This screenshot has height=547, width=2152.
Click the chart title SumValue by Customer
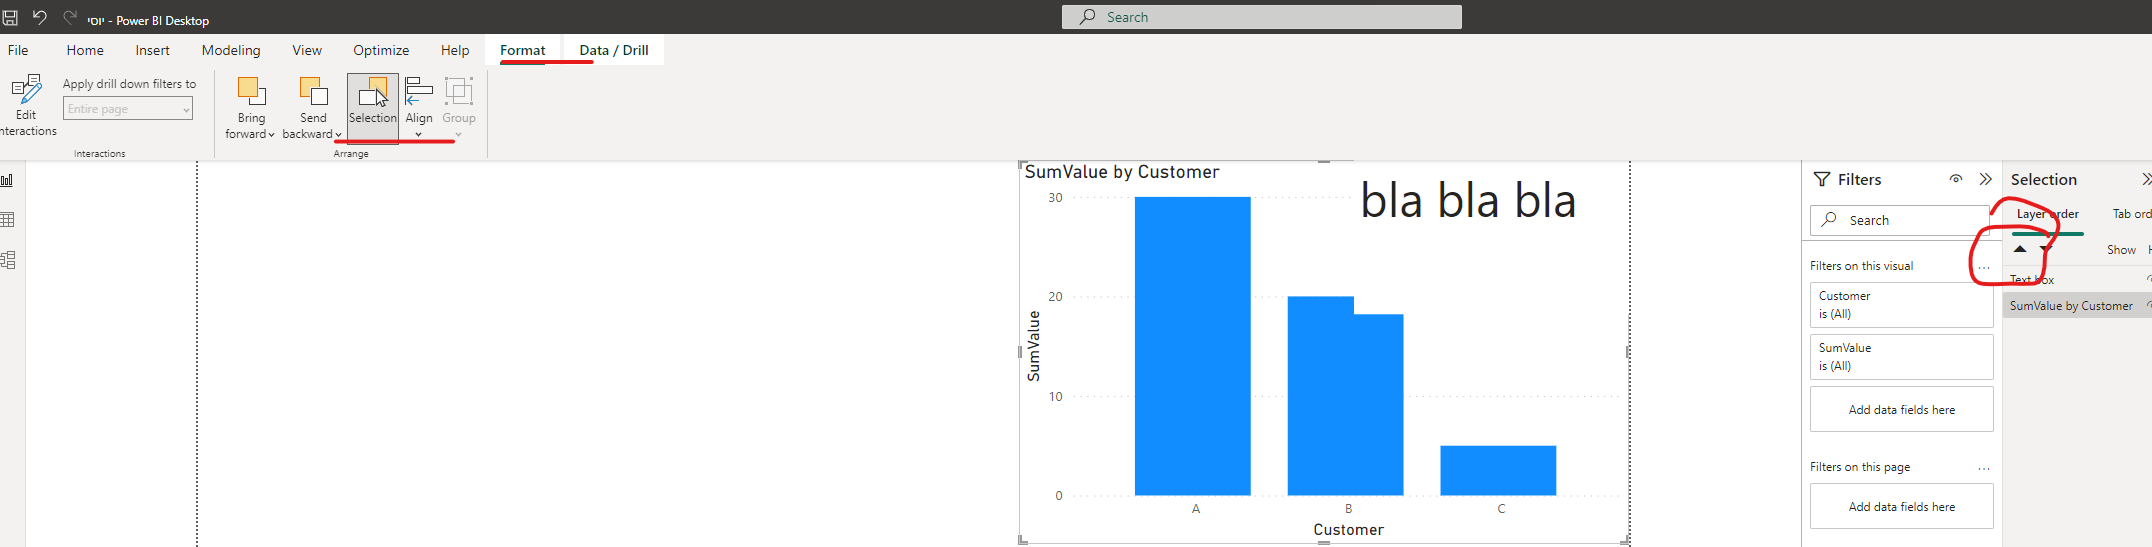1122,172
